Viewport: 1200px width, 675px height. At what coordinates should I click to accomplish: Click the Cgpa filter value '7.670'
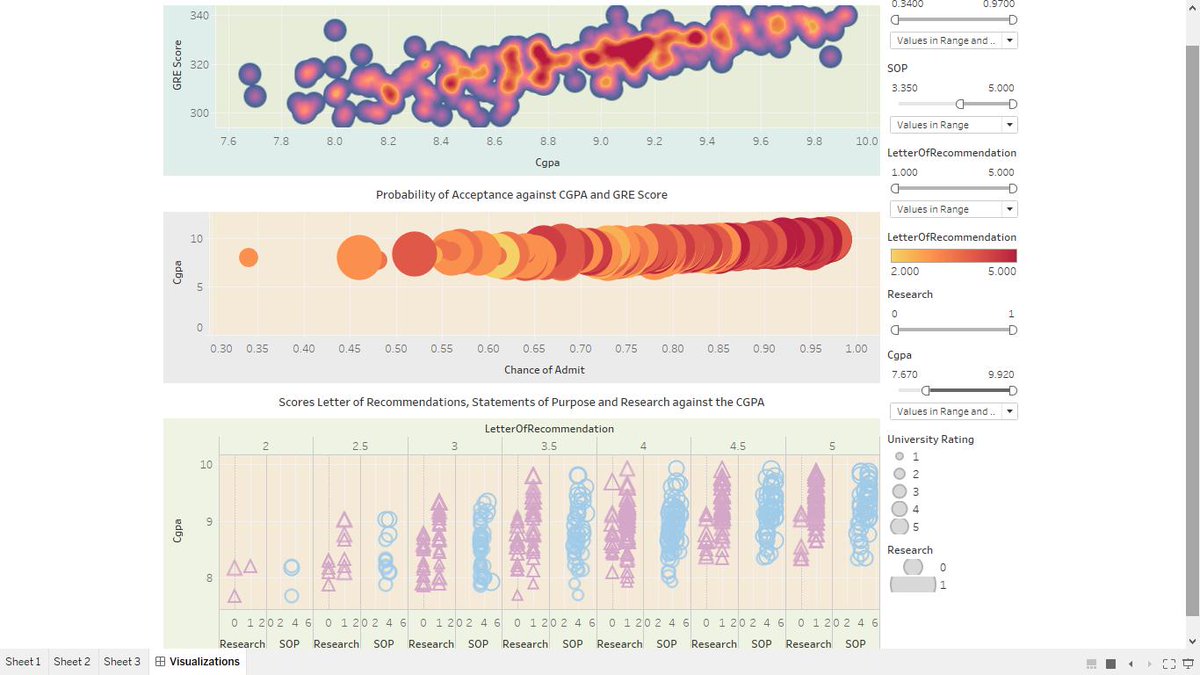[905, 375]
